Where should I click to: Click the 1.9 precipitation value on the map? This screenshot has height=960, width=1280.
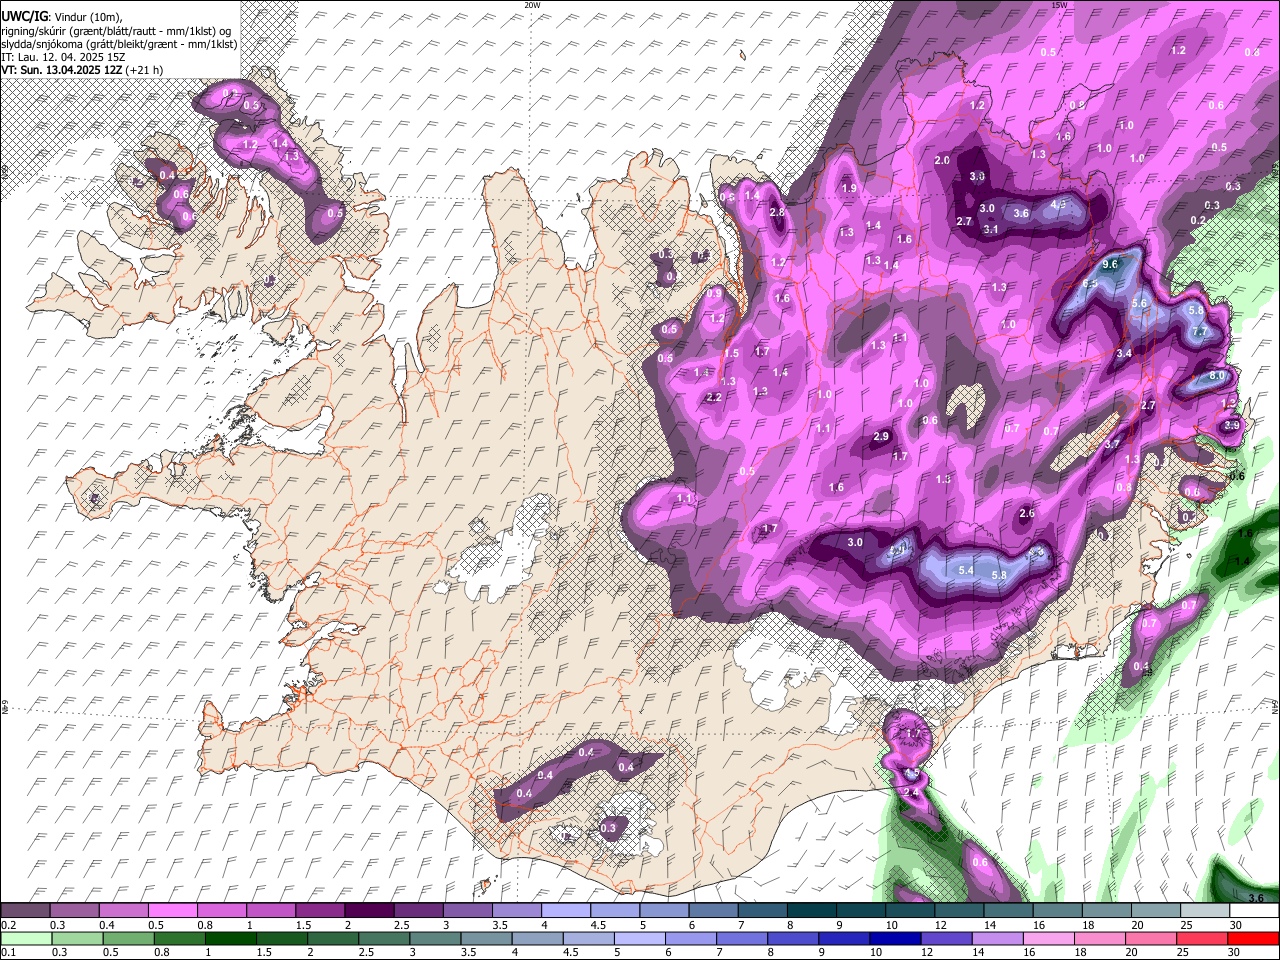[x=850, y=189]
